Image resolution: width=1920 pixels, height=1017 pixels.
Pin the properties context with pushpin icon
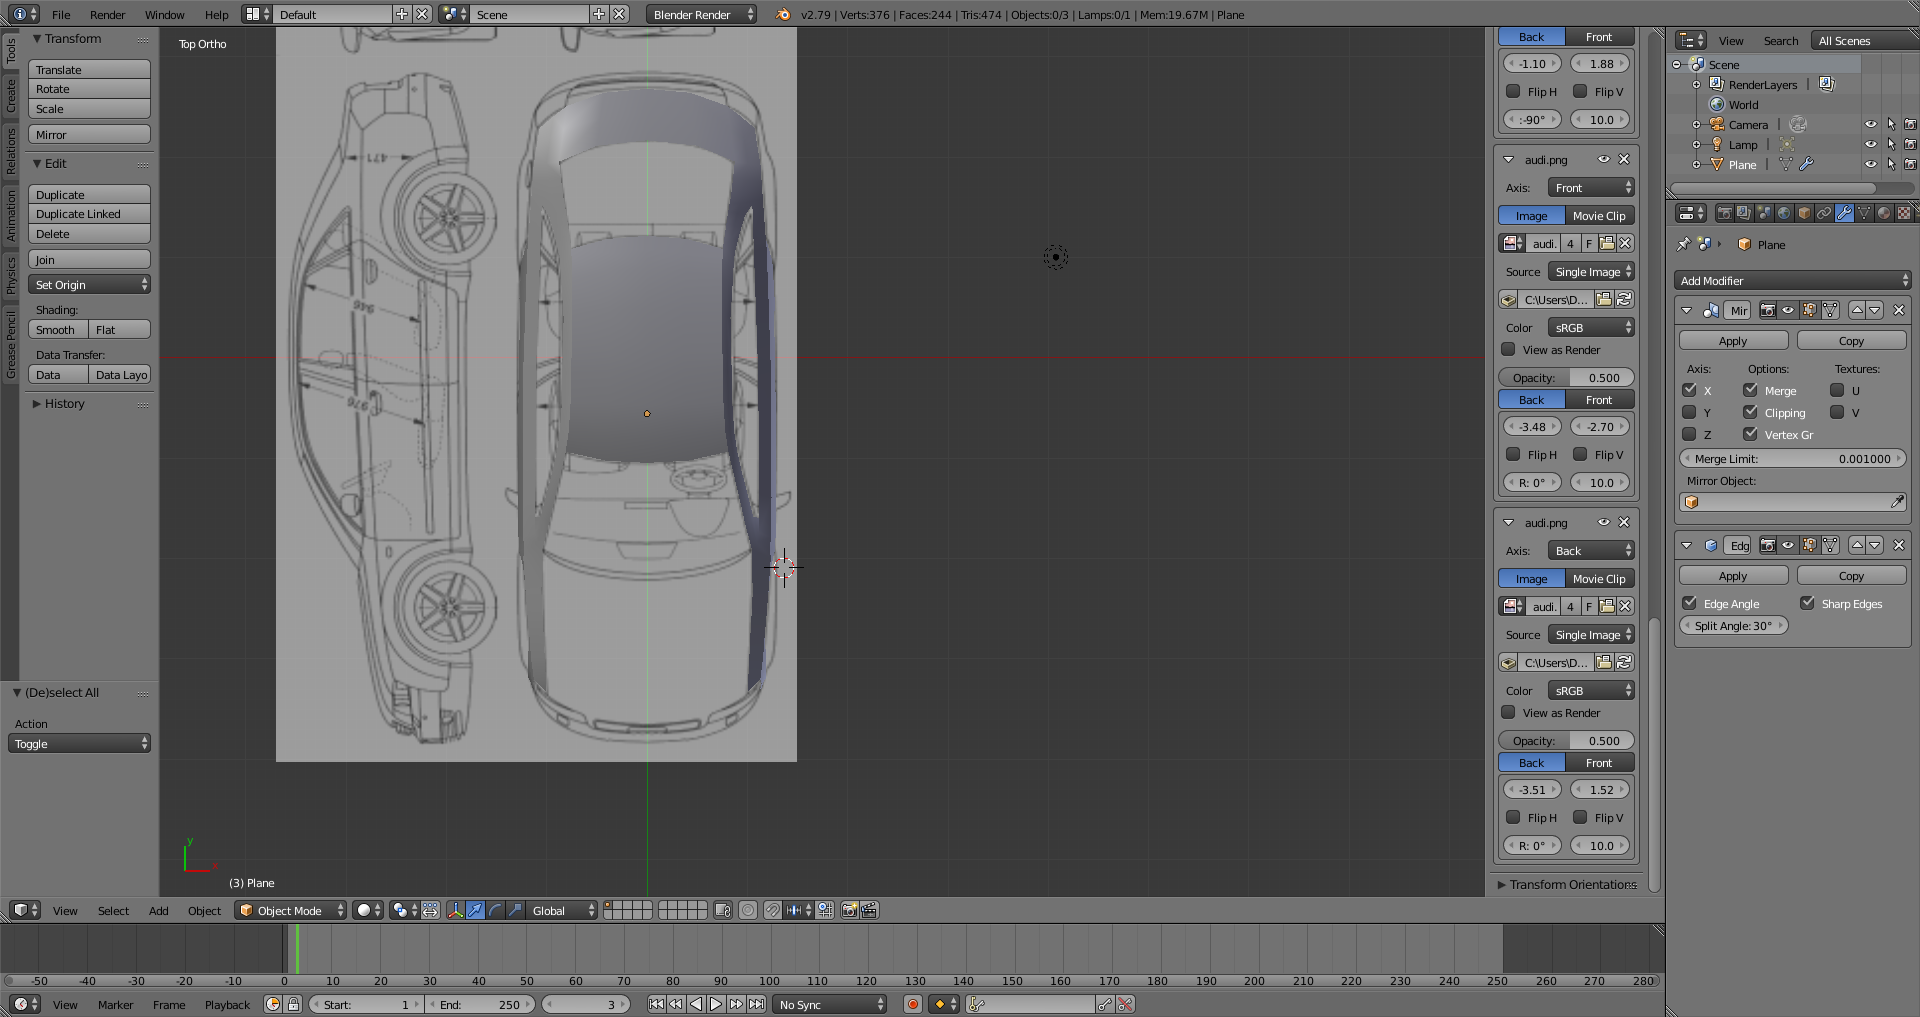(1684, 244)
